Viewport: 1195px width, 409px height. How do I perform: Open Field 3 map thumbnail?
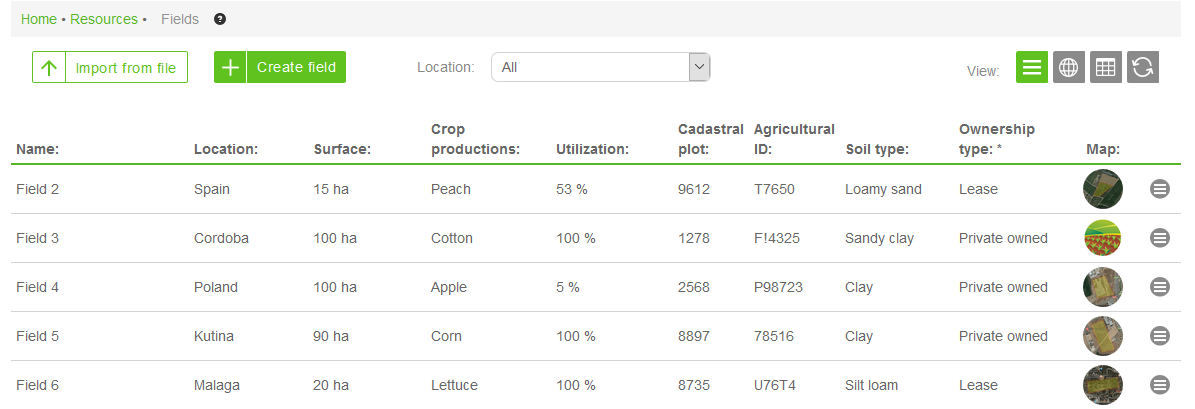(x=1103, y=238)
